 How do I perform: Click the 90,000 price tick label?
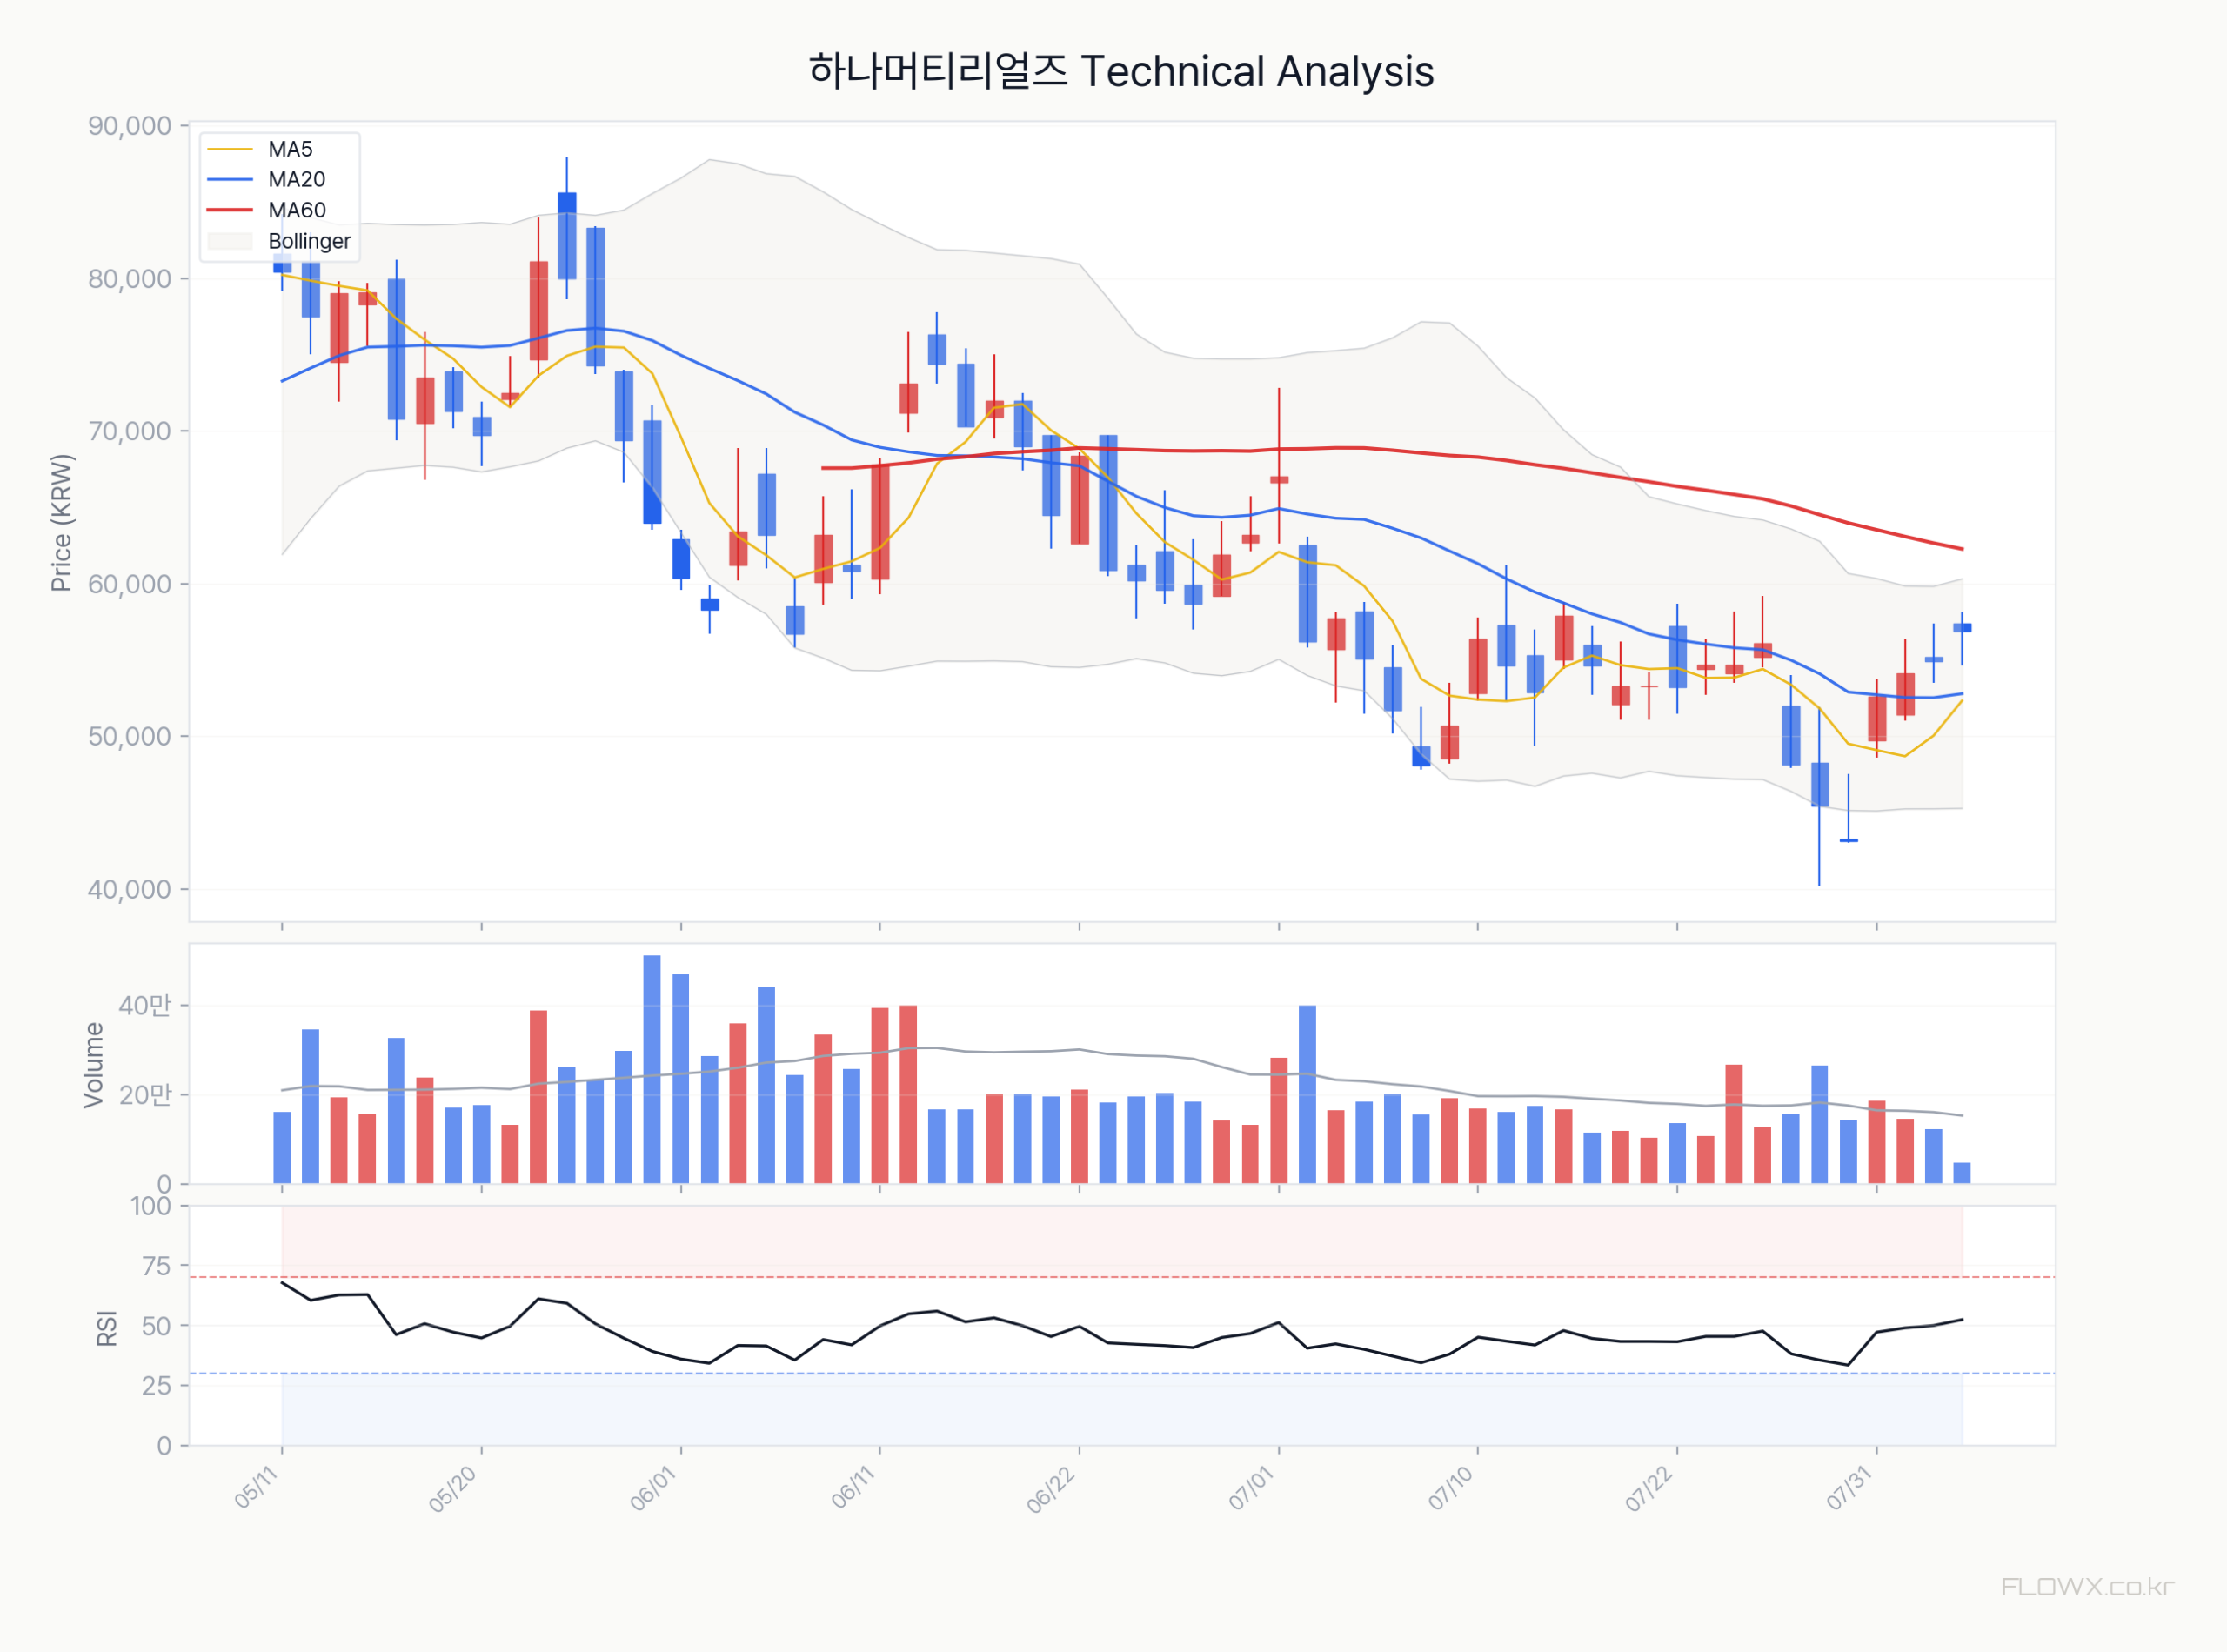click(129, 126)
